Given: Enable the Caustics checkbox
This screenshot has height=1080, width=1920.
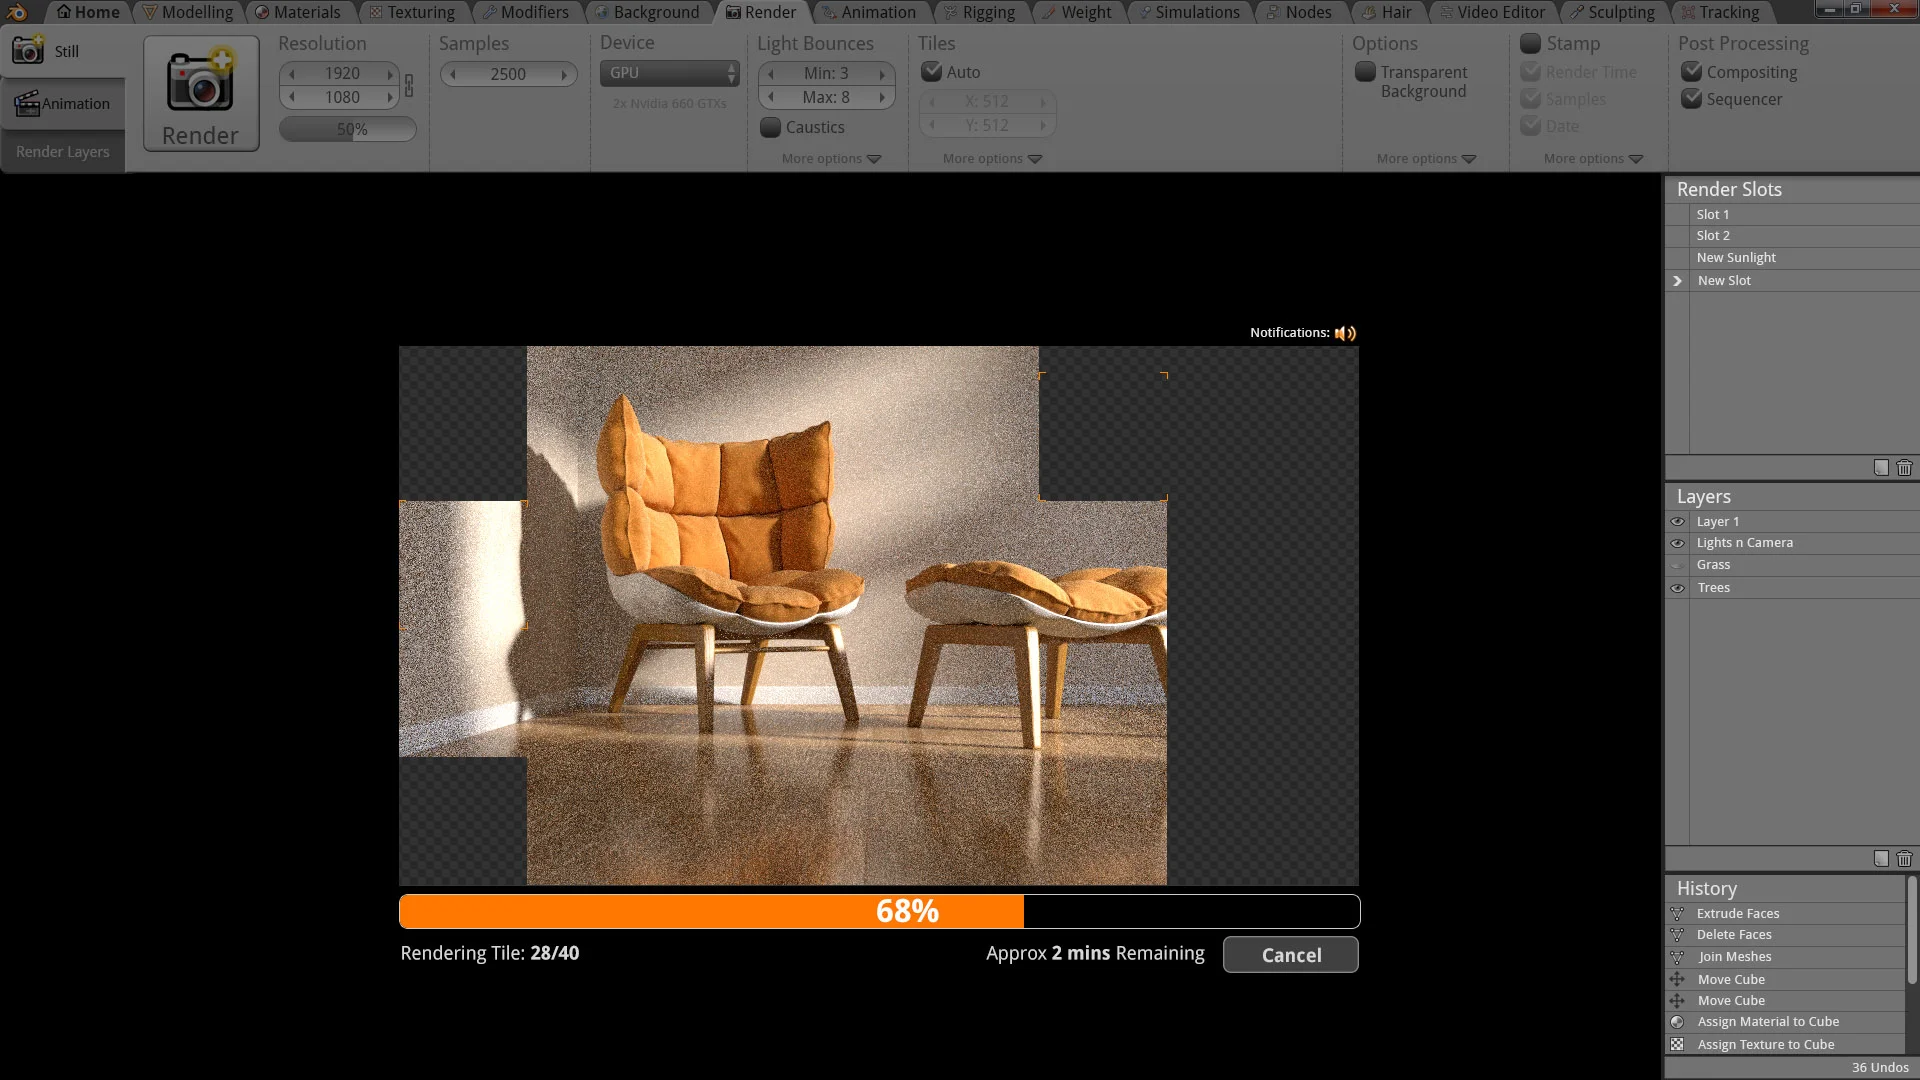Looking at the screenshot, I should pyautogui.click(x=770, y=127).
